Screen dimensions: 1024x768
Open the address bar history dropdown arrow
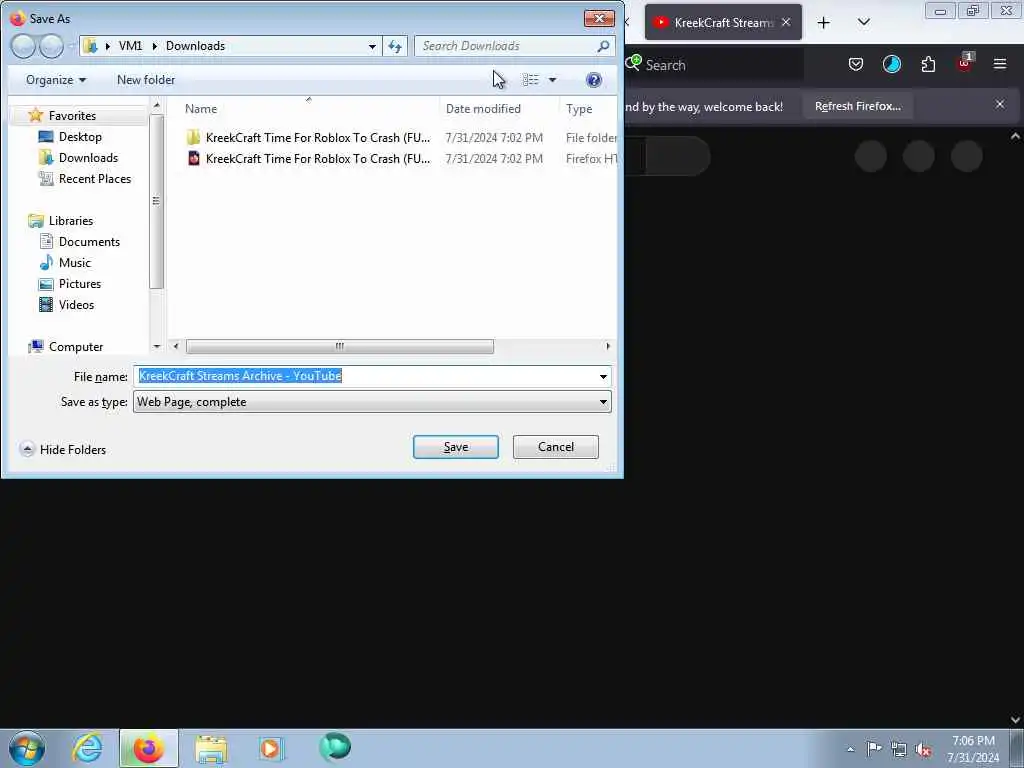click(x=372, y=46)
